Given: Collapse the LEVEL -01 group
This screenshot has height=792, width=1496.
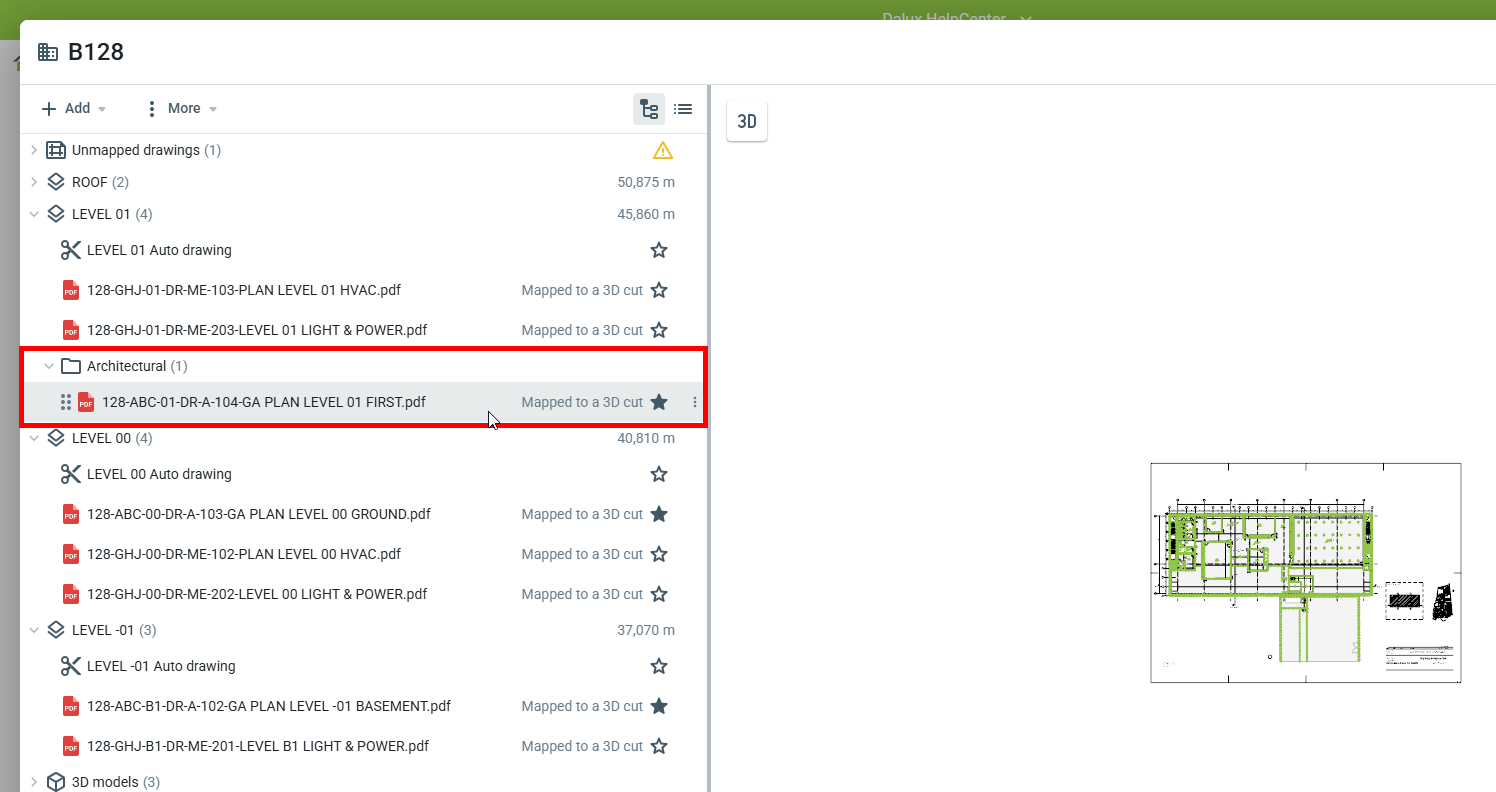Looking at the screenshot, I should pos(34,630).
